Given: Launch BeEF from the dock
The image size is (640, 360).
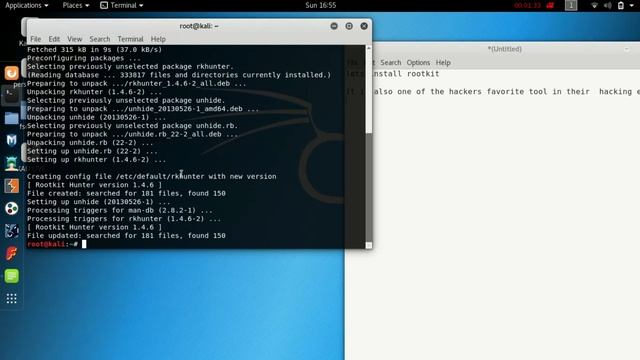Looking at the screenshot, I should (x=11, y=231).
